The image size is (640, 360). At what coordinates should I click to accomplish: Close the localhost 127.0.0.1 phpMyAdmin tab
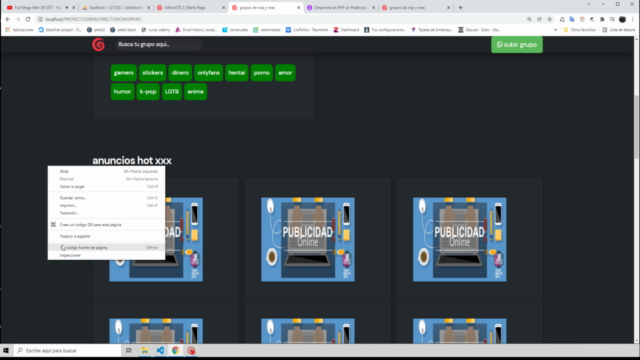(149, 7)
